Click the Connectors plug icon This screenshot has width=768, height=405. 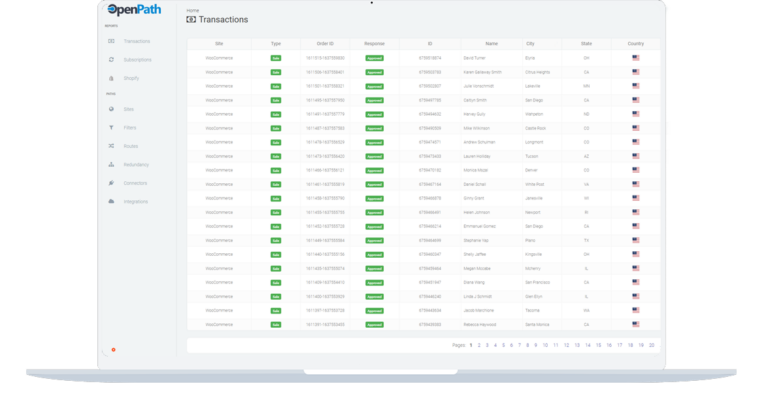coord(111,183)
